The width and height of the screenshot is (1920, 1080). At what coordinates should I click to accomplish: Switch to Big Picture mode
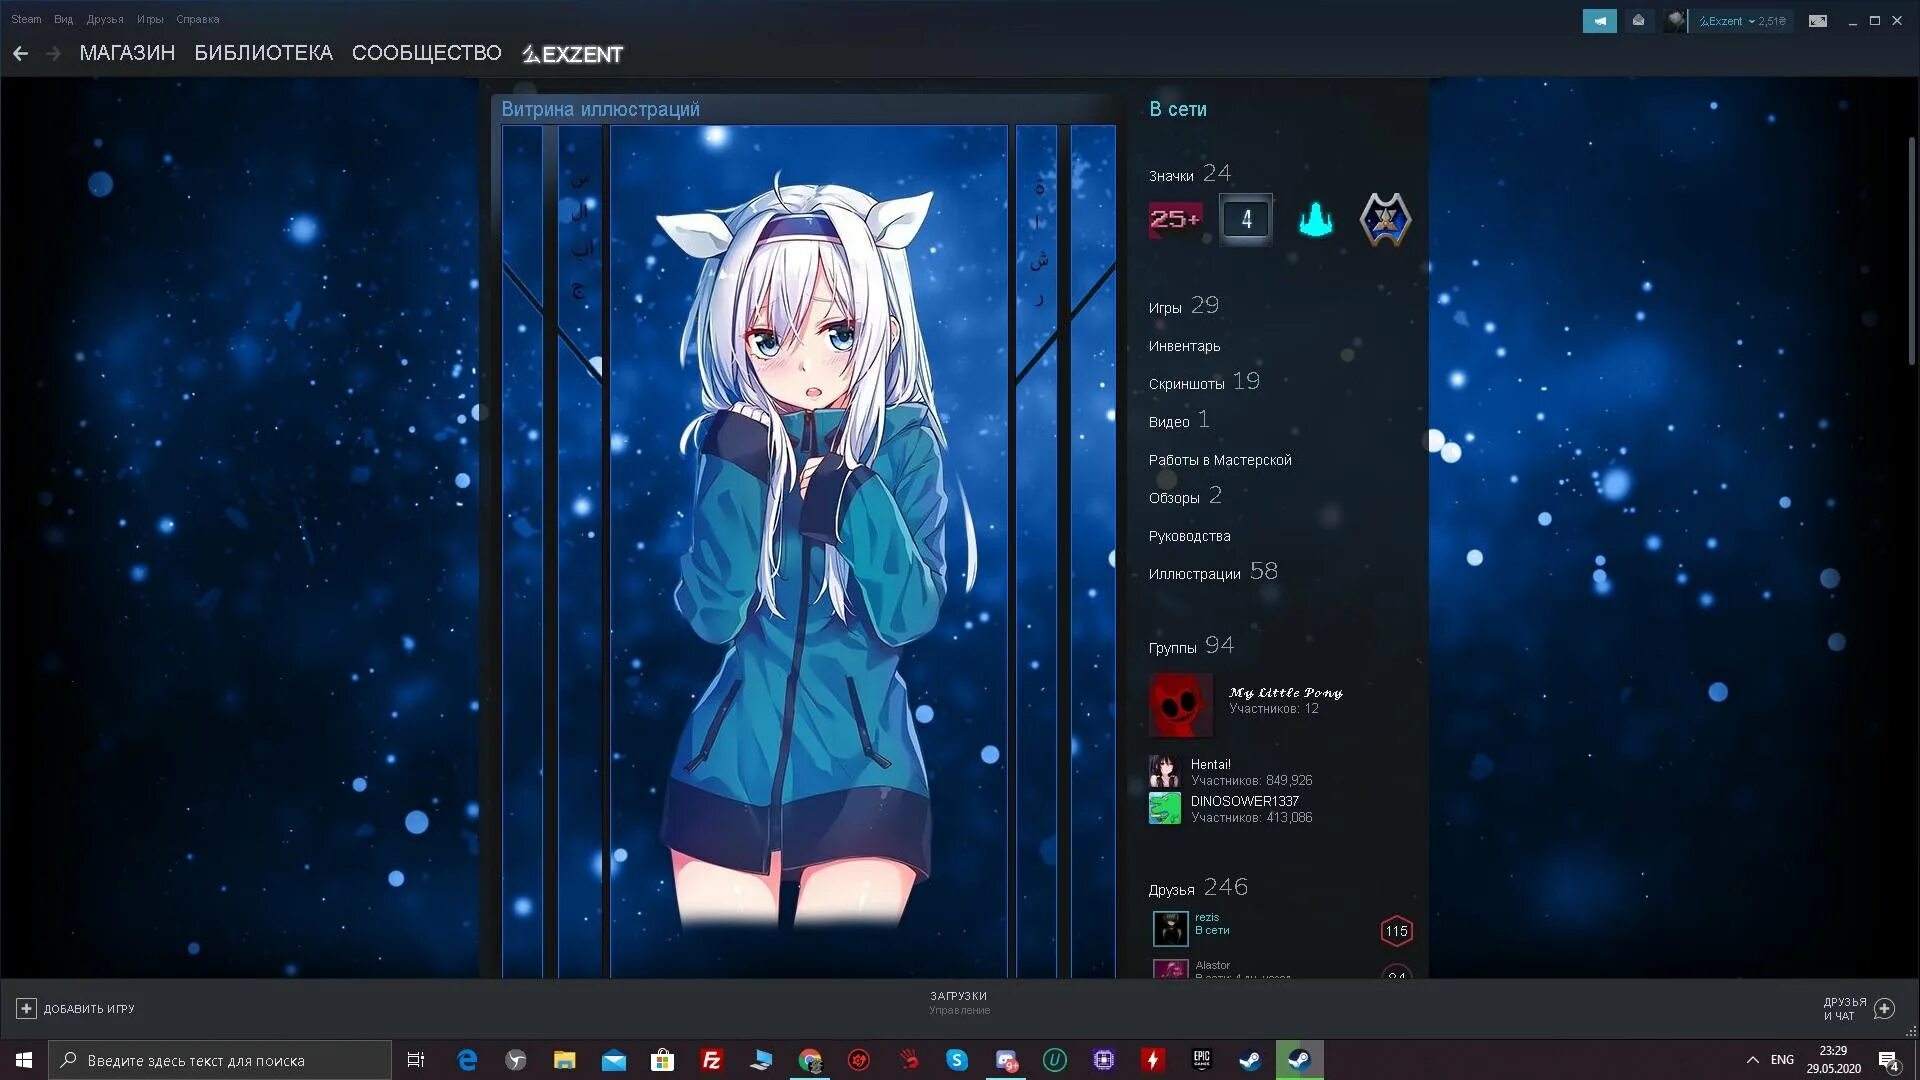(1817, 21)
